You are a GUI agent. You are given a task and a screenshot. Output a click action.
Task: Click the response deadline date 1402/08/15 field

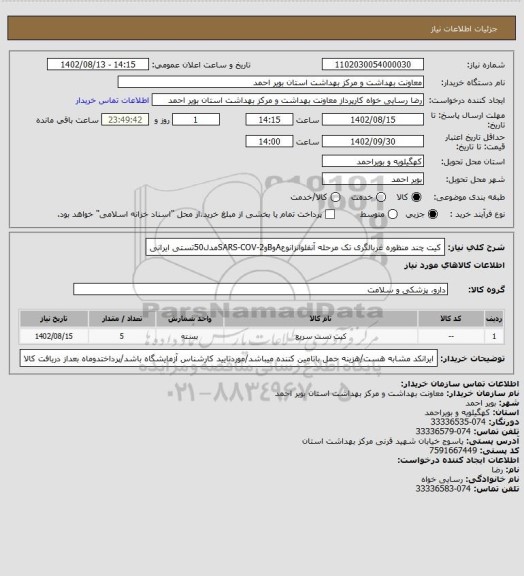(x=373, y=120)
